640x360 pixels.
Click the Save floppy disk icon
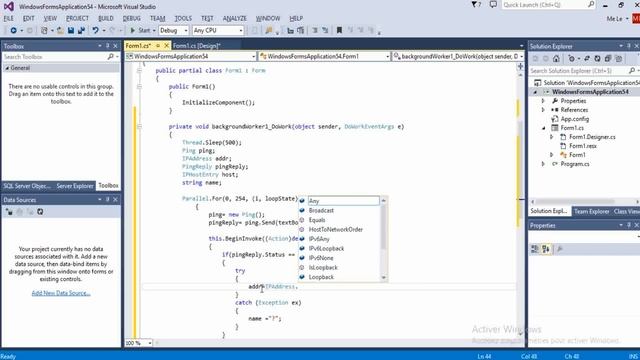(71, 31)
